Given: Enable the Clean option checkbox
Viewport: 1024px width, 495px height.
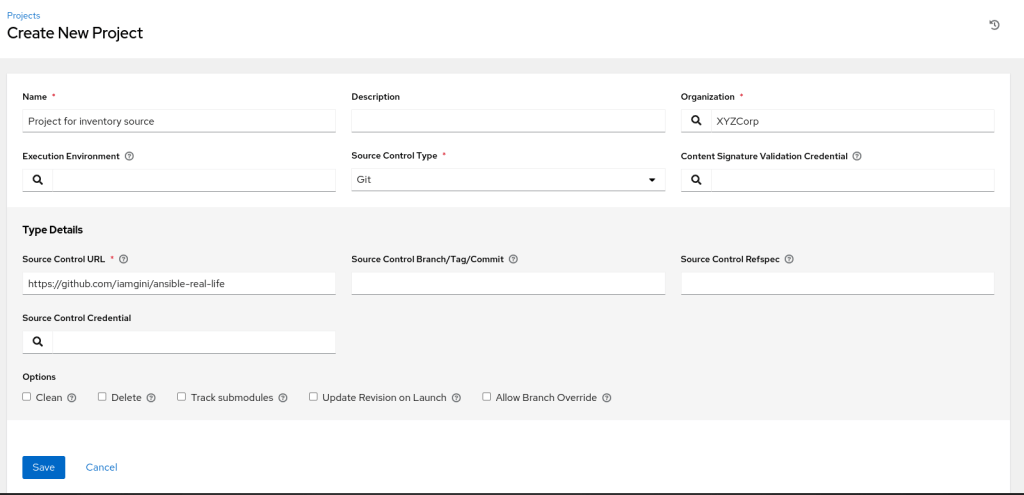Looking at the screenshot, I should (x=27, y=396).
